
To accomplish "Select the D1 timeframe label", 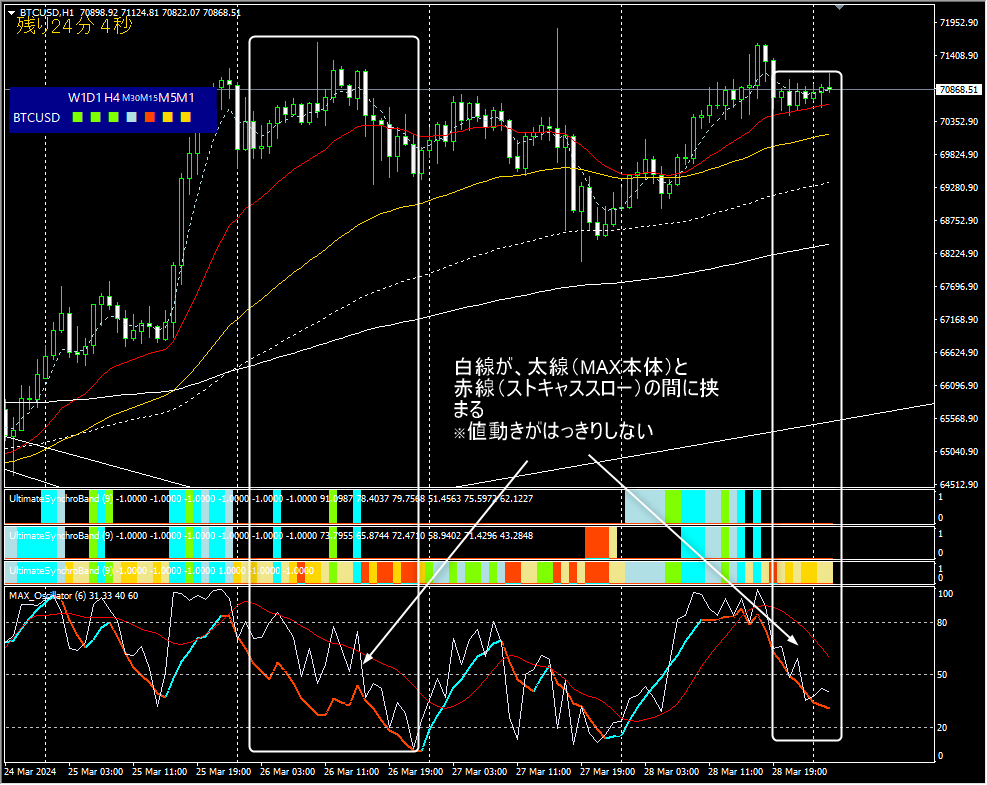I will pyautogui.click(x=94, y=98).
